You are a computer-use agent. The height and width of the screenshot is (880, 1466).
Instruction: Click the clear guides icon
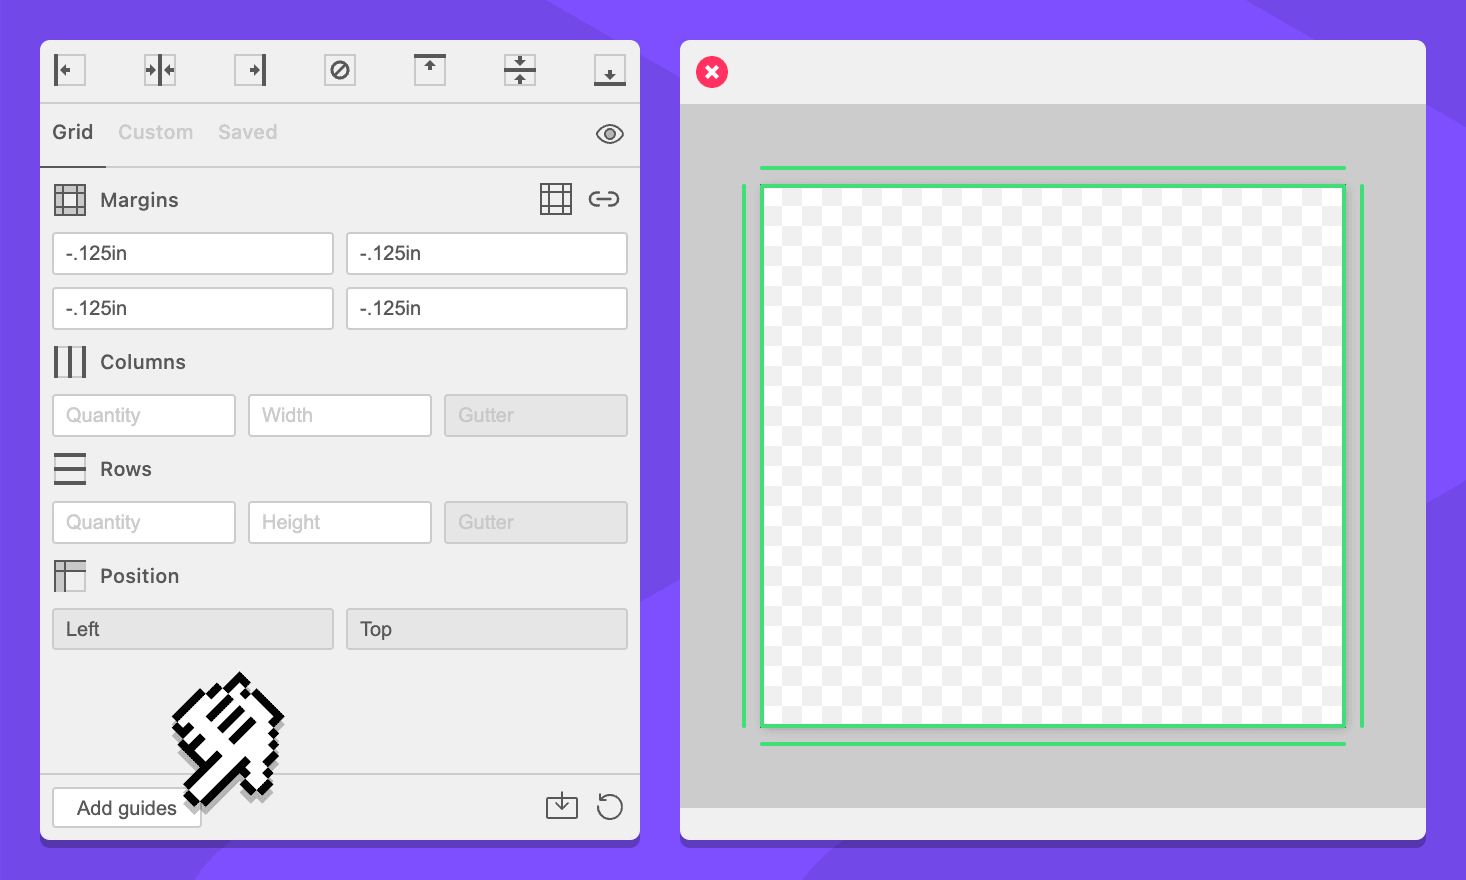pos(340,70)
